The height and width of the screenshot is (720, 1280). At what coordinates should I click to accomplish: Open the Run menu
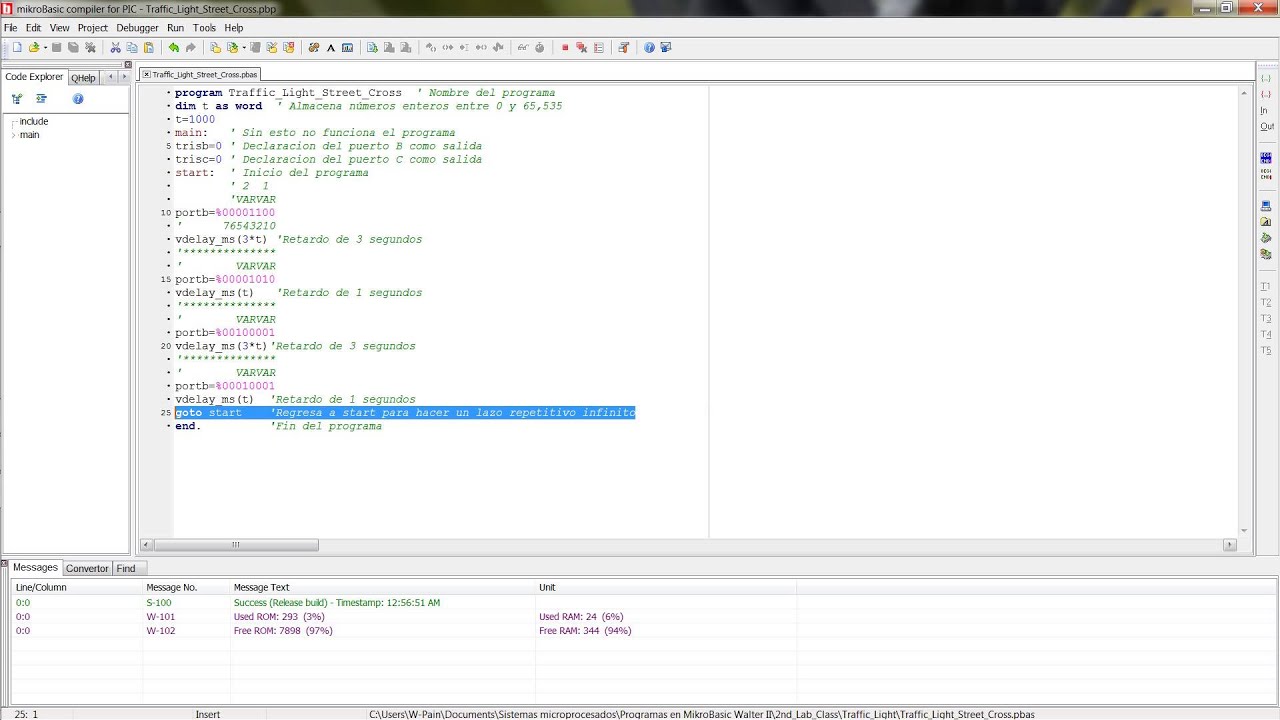pos(175,28)
